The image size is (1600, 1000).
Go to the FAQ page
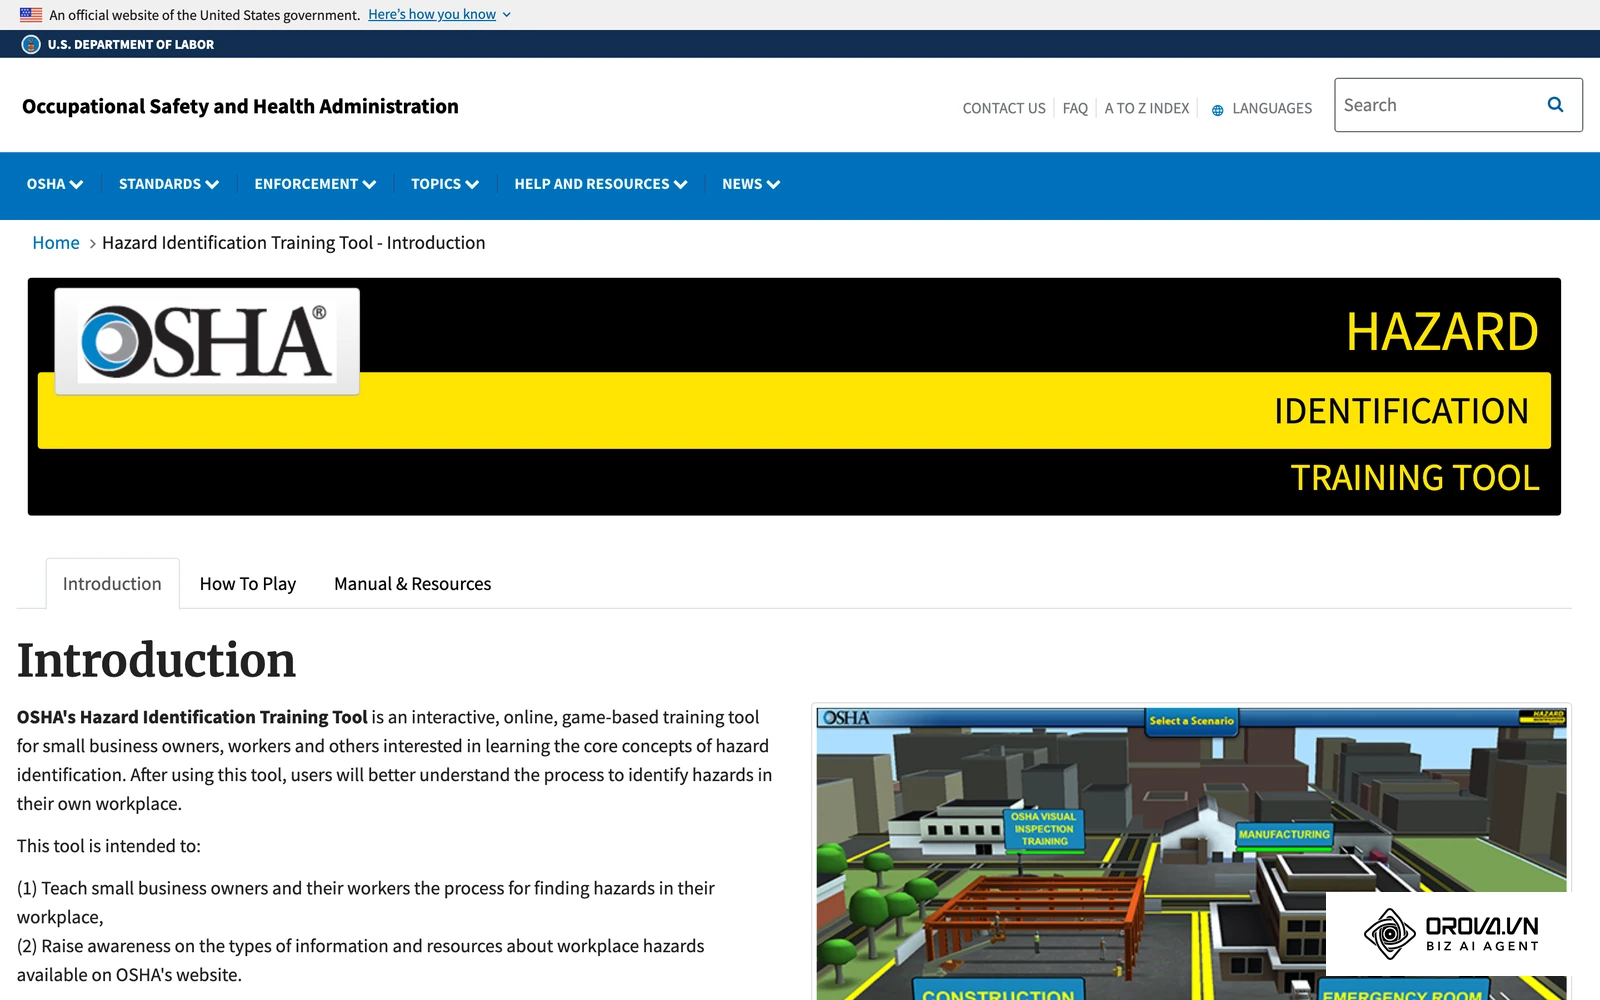1075,108
